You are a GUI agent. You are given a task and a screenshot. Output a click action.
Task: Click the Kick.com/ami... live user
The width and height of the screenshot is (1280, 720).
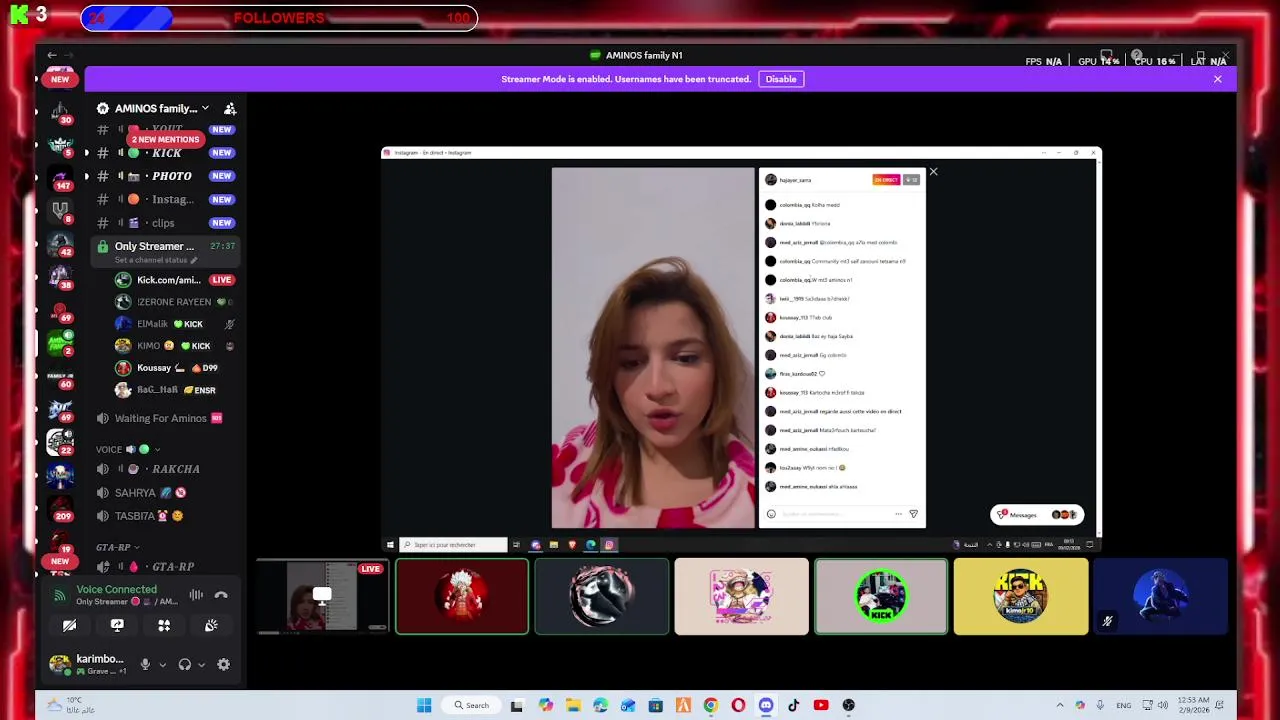[174, 280]
